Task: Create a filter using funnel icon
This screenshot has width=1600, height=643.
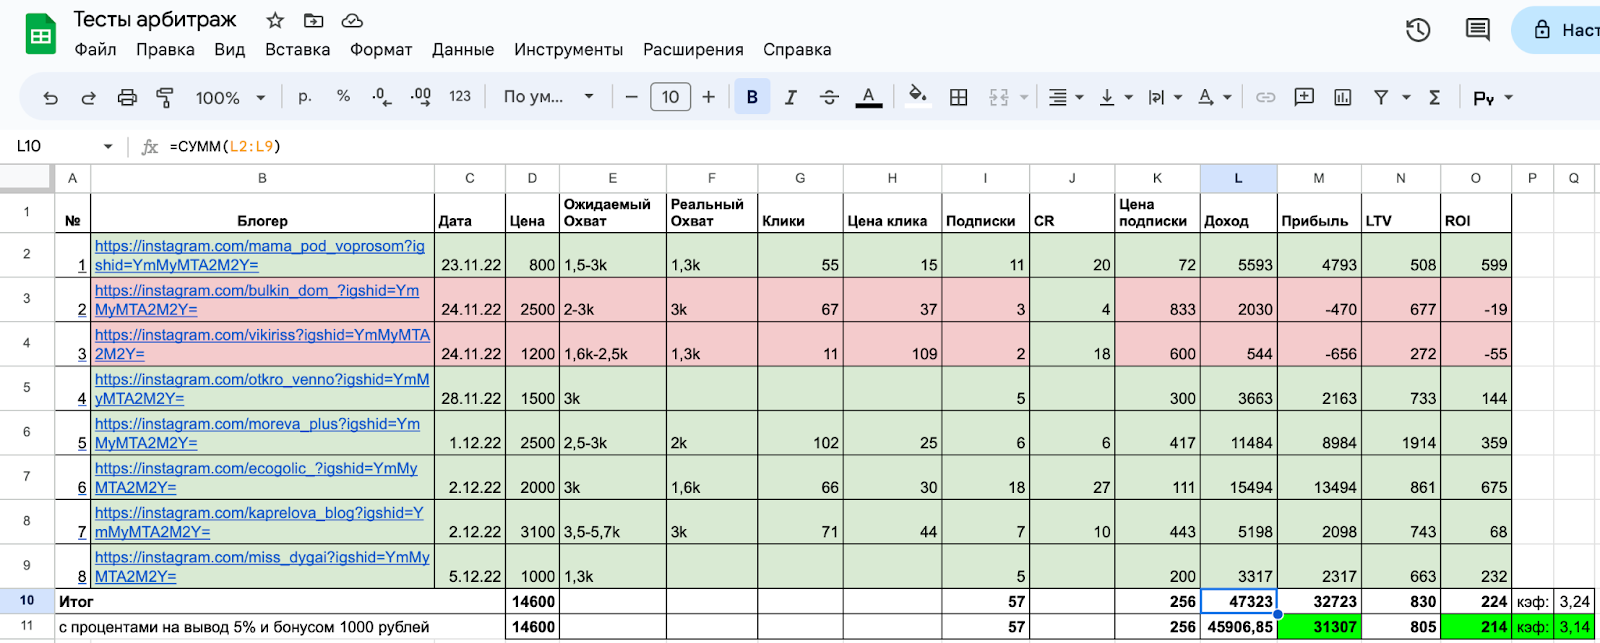Action: point(1381,97)
